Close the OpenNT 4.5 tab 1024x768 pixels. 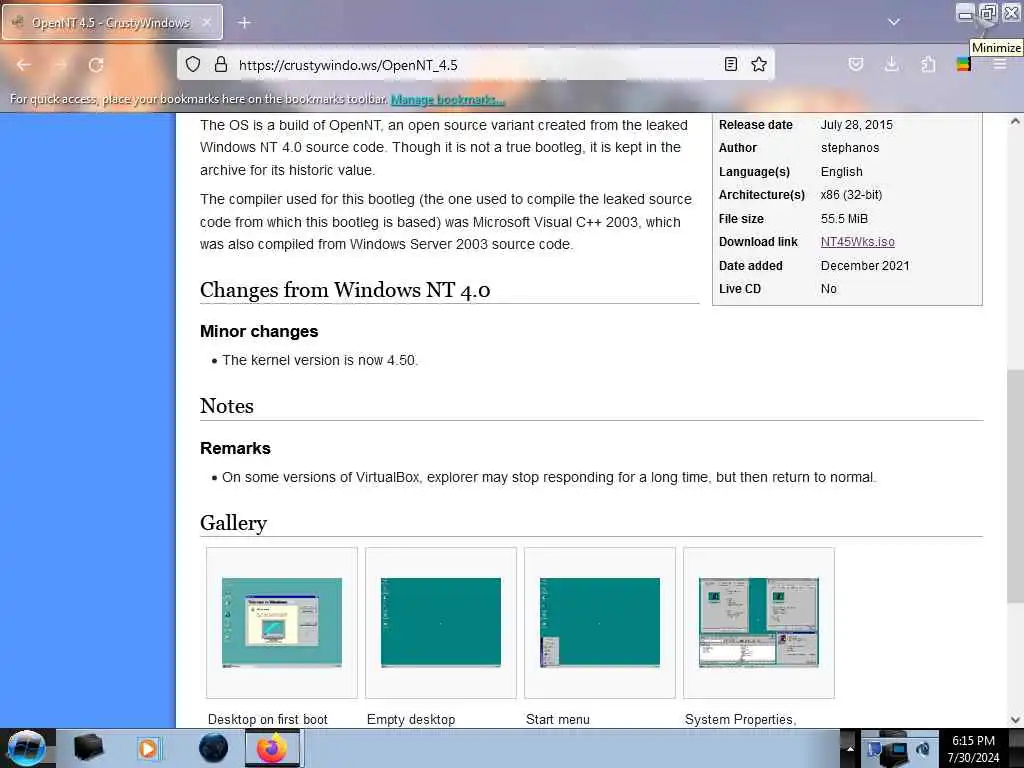(x=206, y=23)
